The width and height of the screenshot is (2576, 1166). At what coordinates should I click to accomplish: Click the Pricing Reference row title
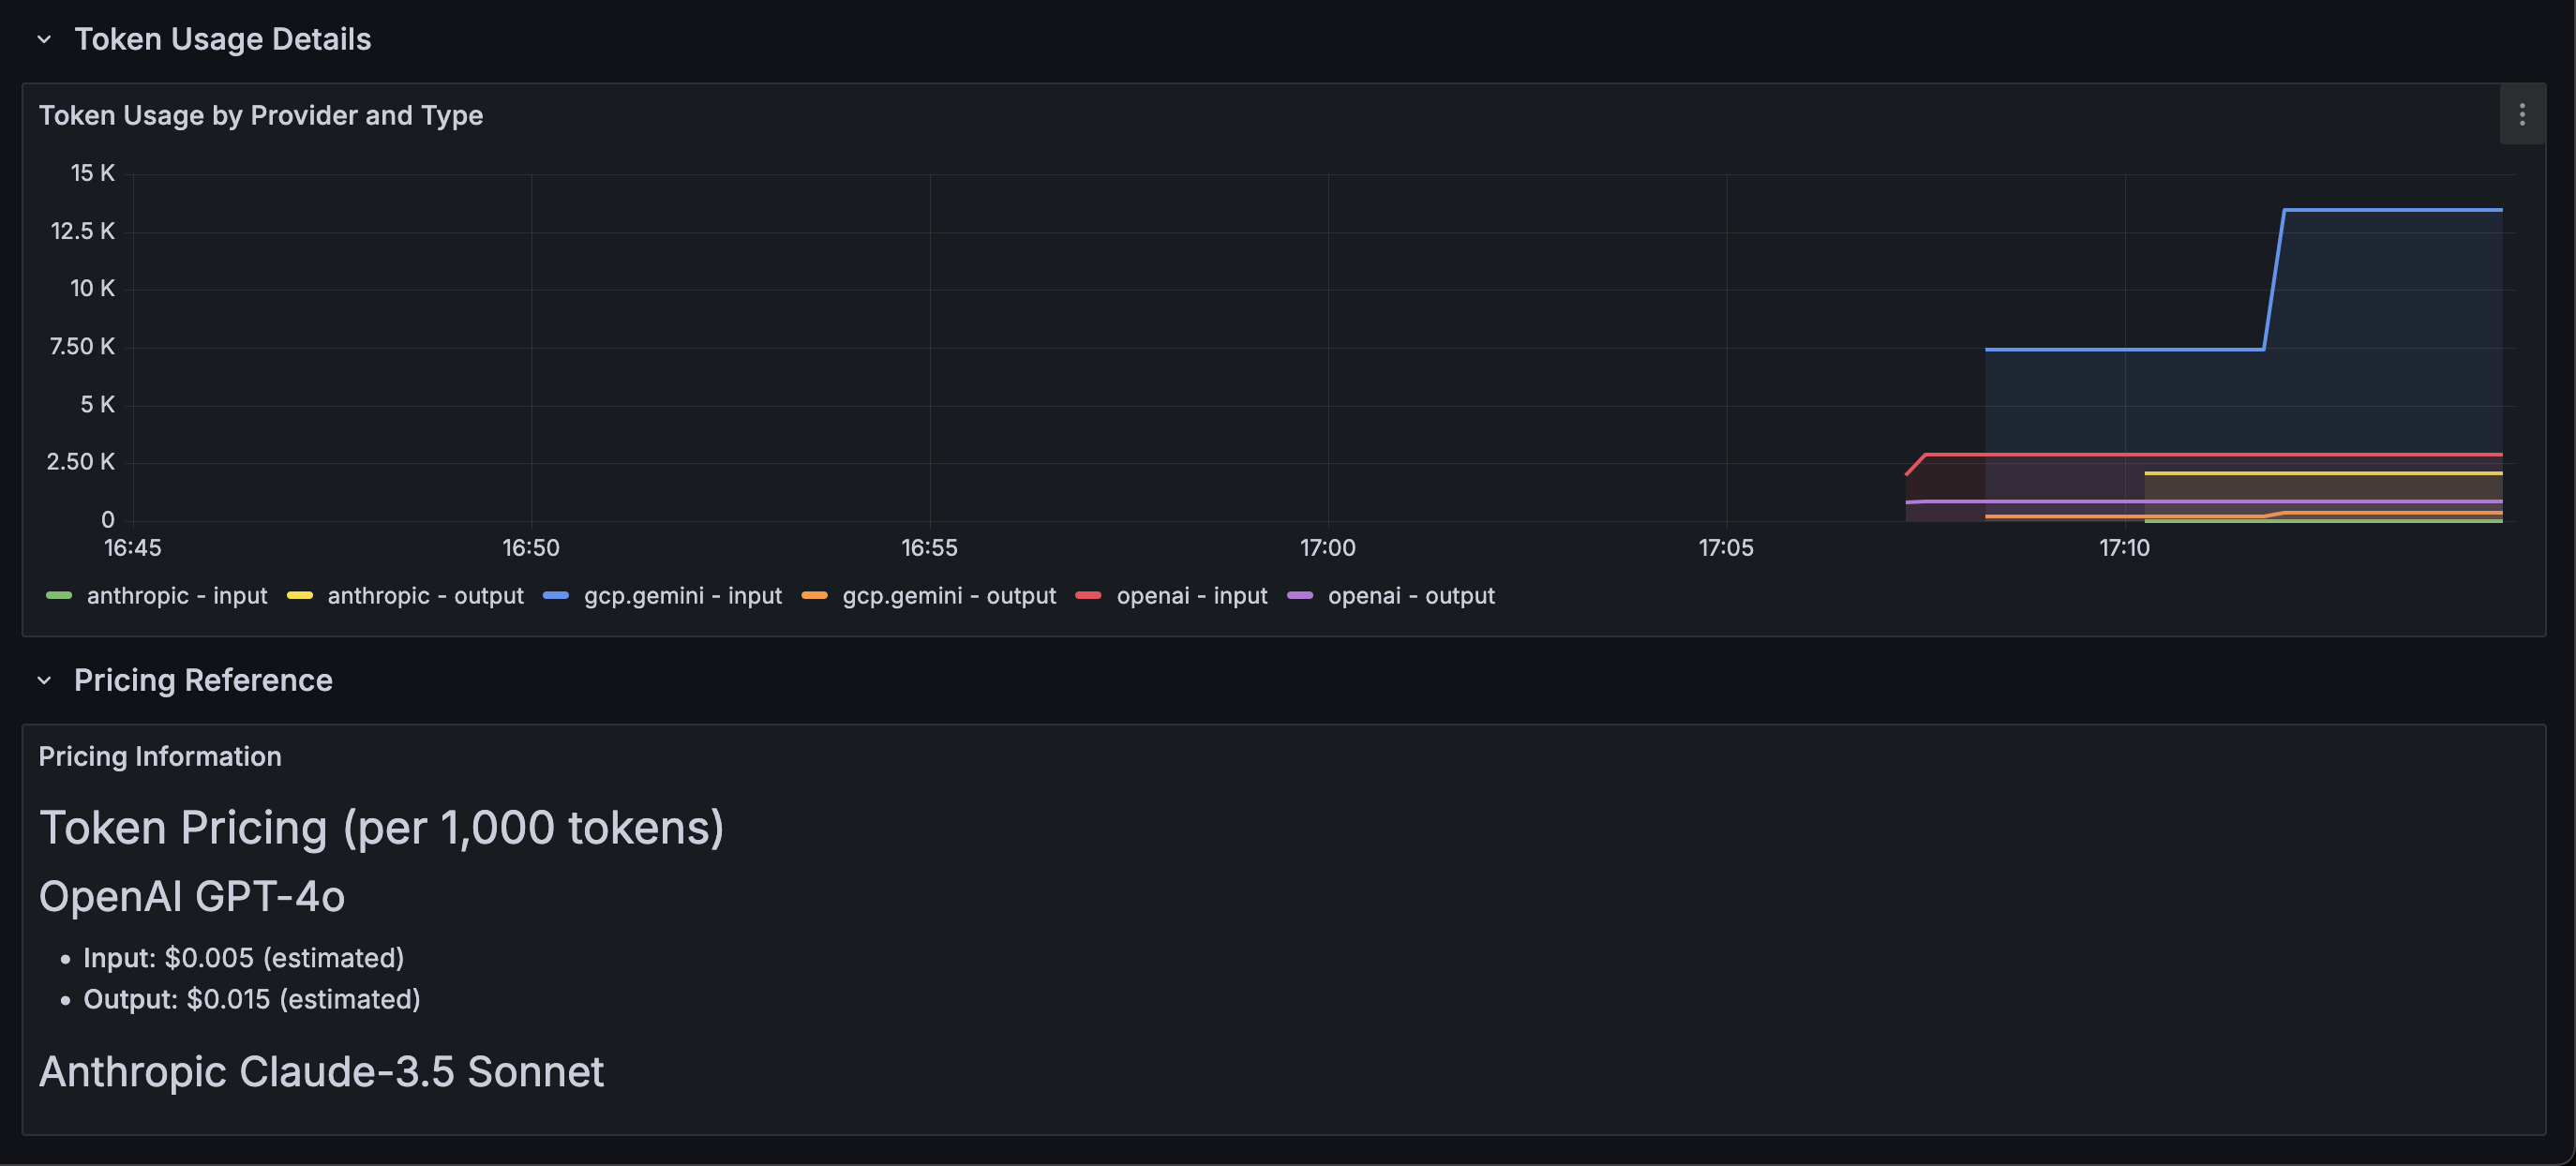click(x=203, y=680)
